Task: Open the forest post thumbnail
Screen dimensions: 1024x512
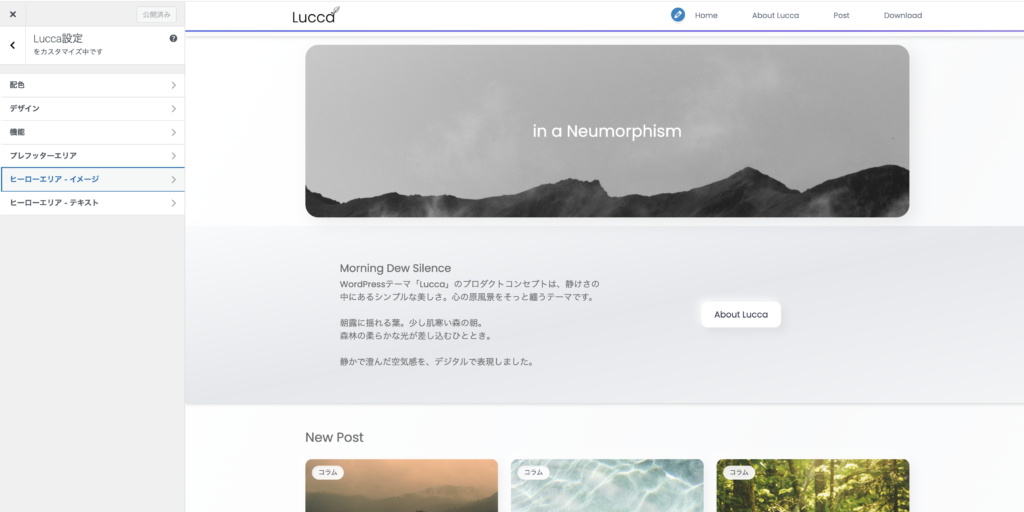Action: click(812, 492)
